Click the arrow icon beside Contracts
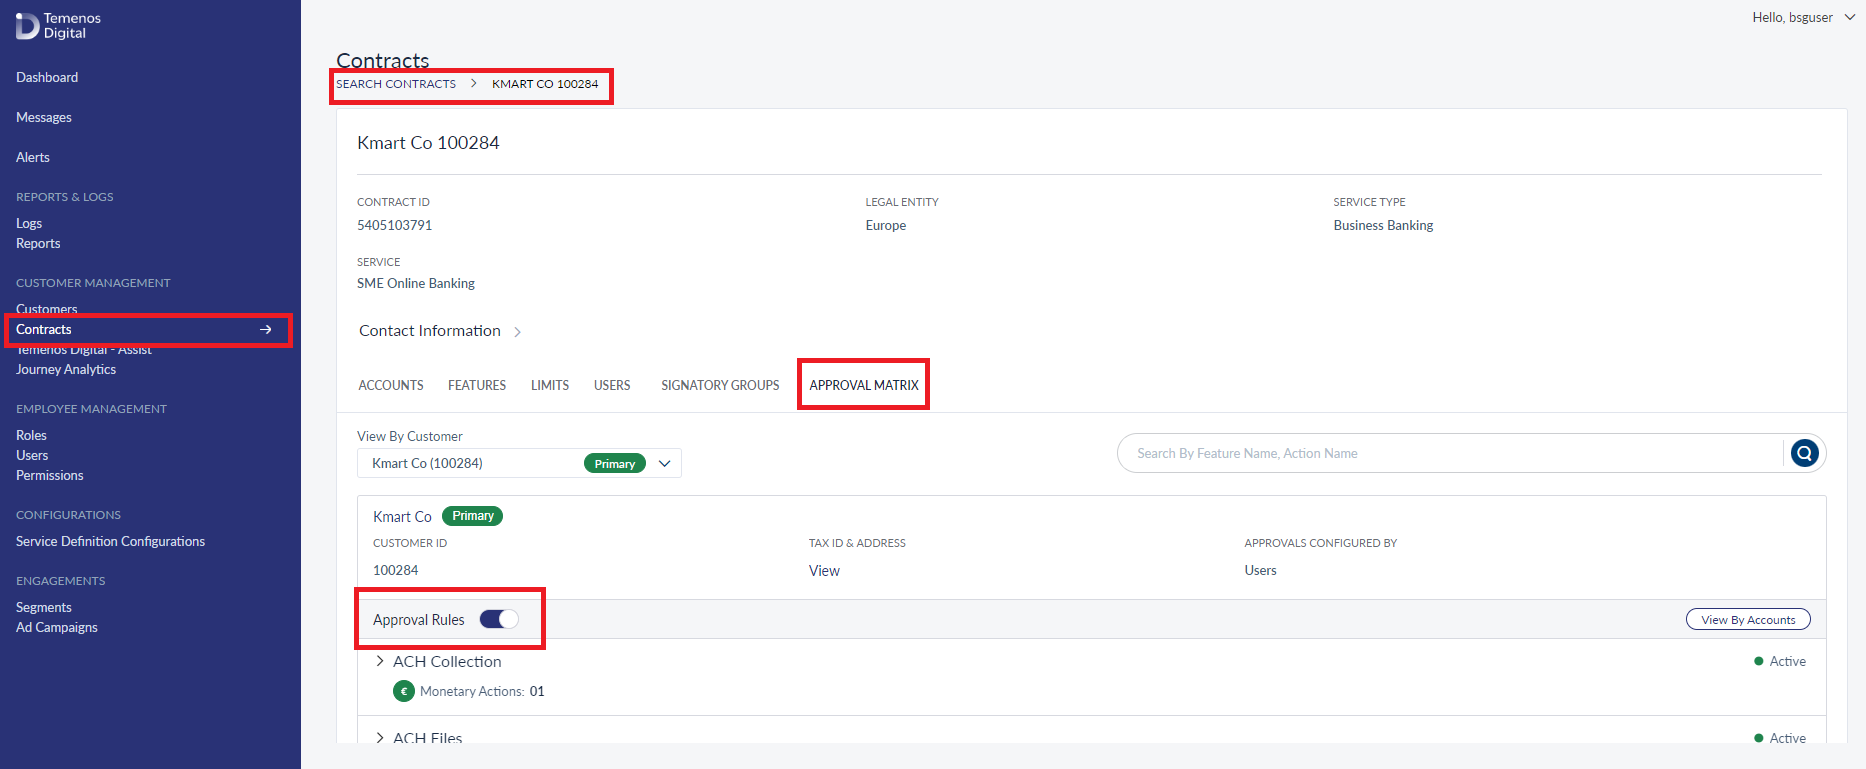This screenshot has height=769, width=1866. tap(265, 329)
